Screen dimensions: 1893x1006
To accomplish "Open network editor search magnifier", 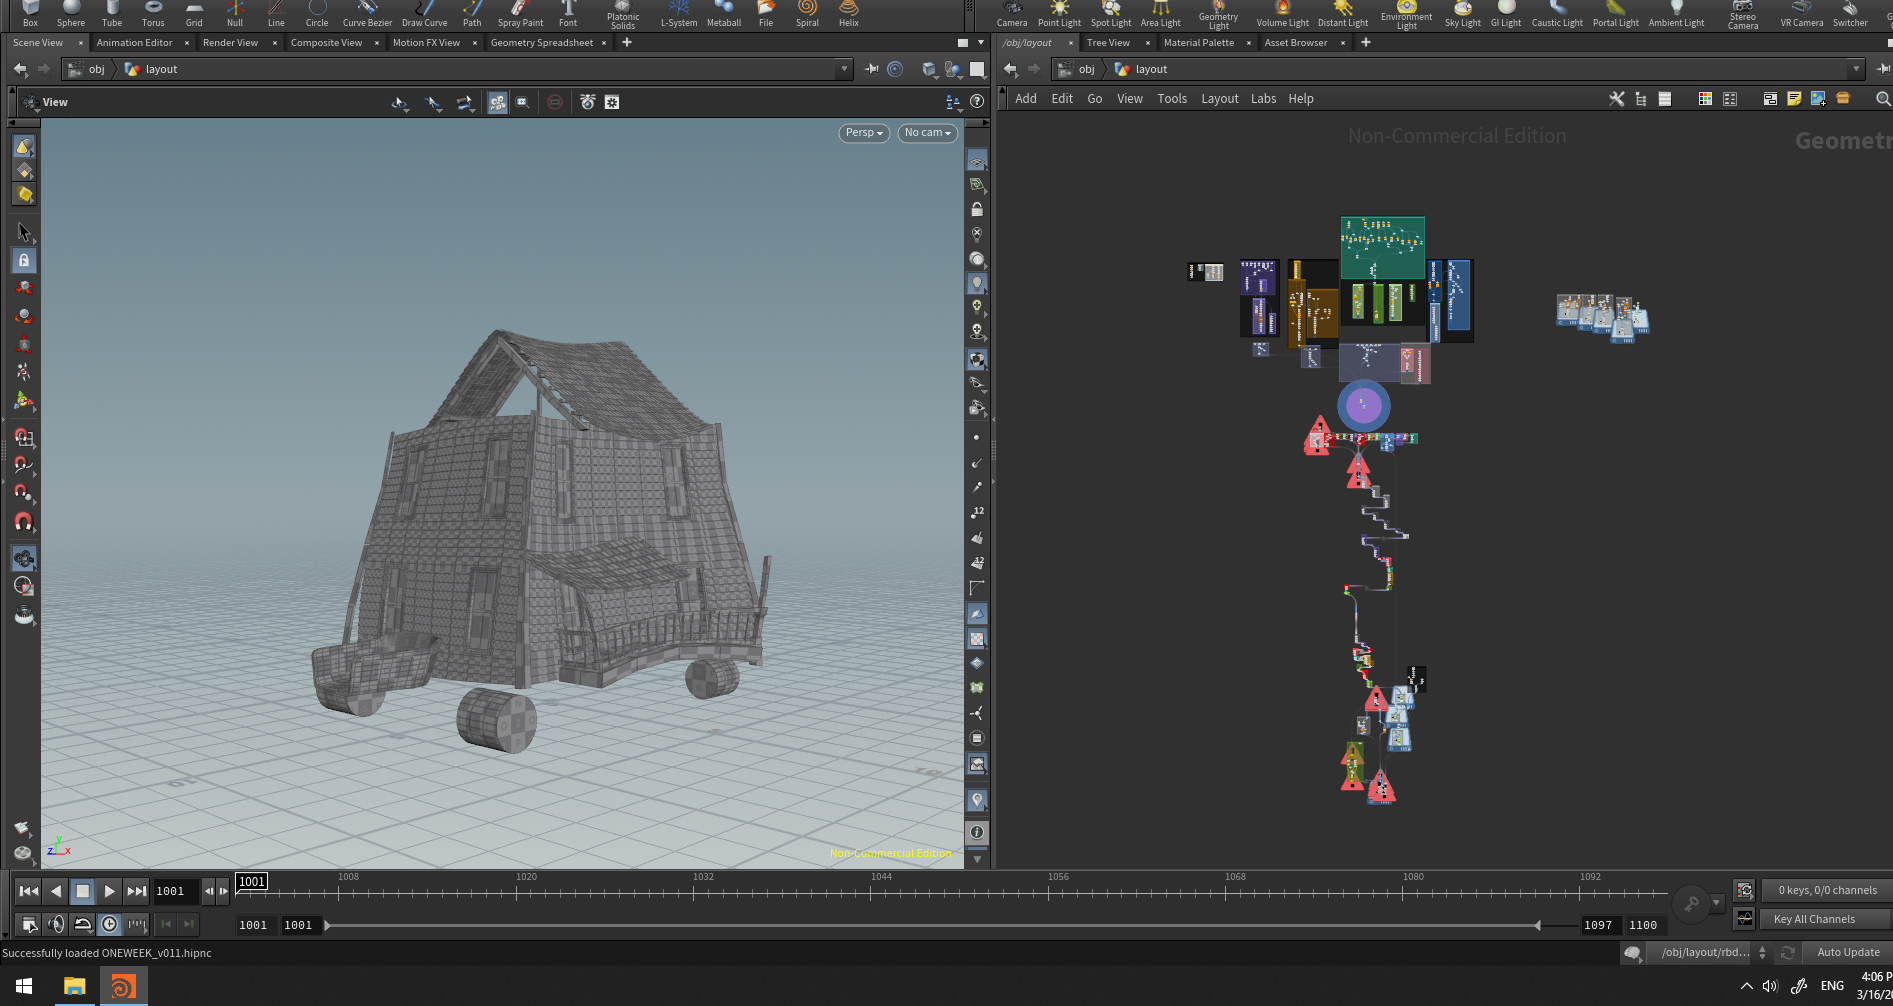I will click(1882, 99).
